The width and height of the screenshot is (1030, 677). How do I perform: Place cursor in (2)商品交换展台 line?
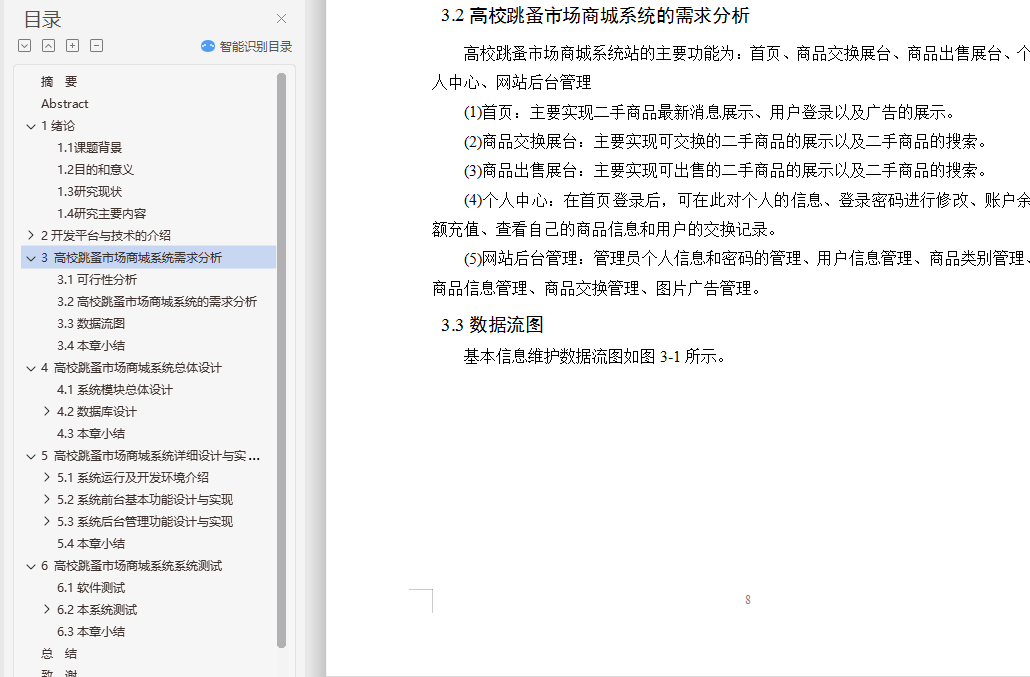click(x=726, y=141)
